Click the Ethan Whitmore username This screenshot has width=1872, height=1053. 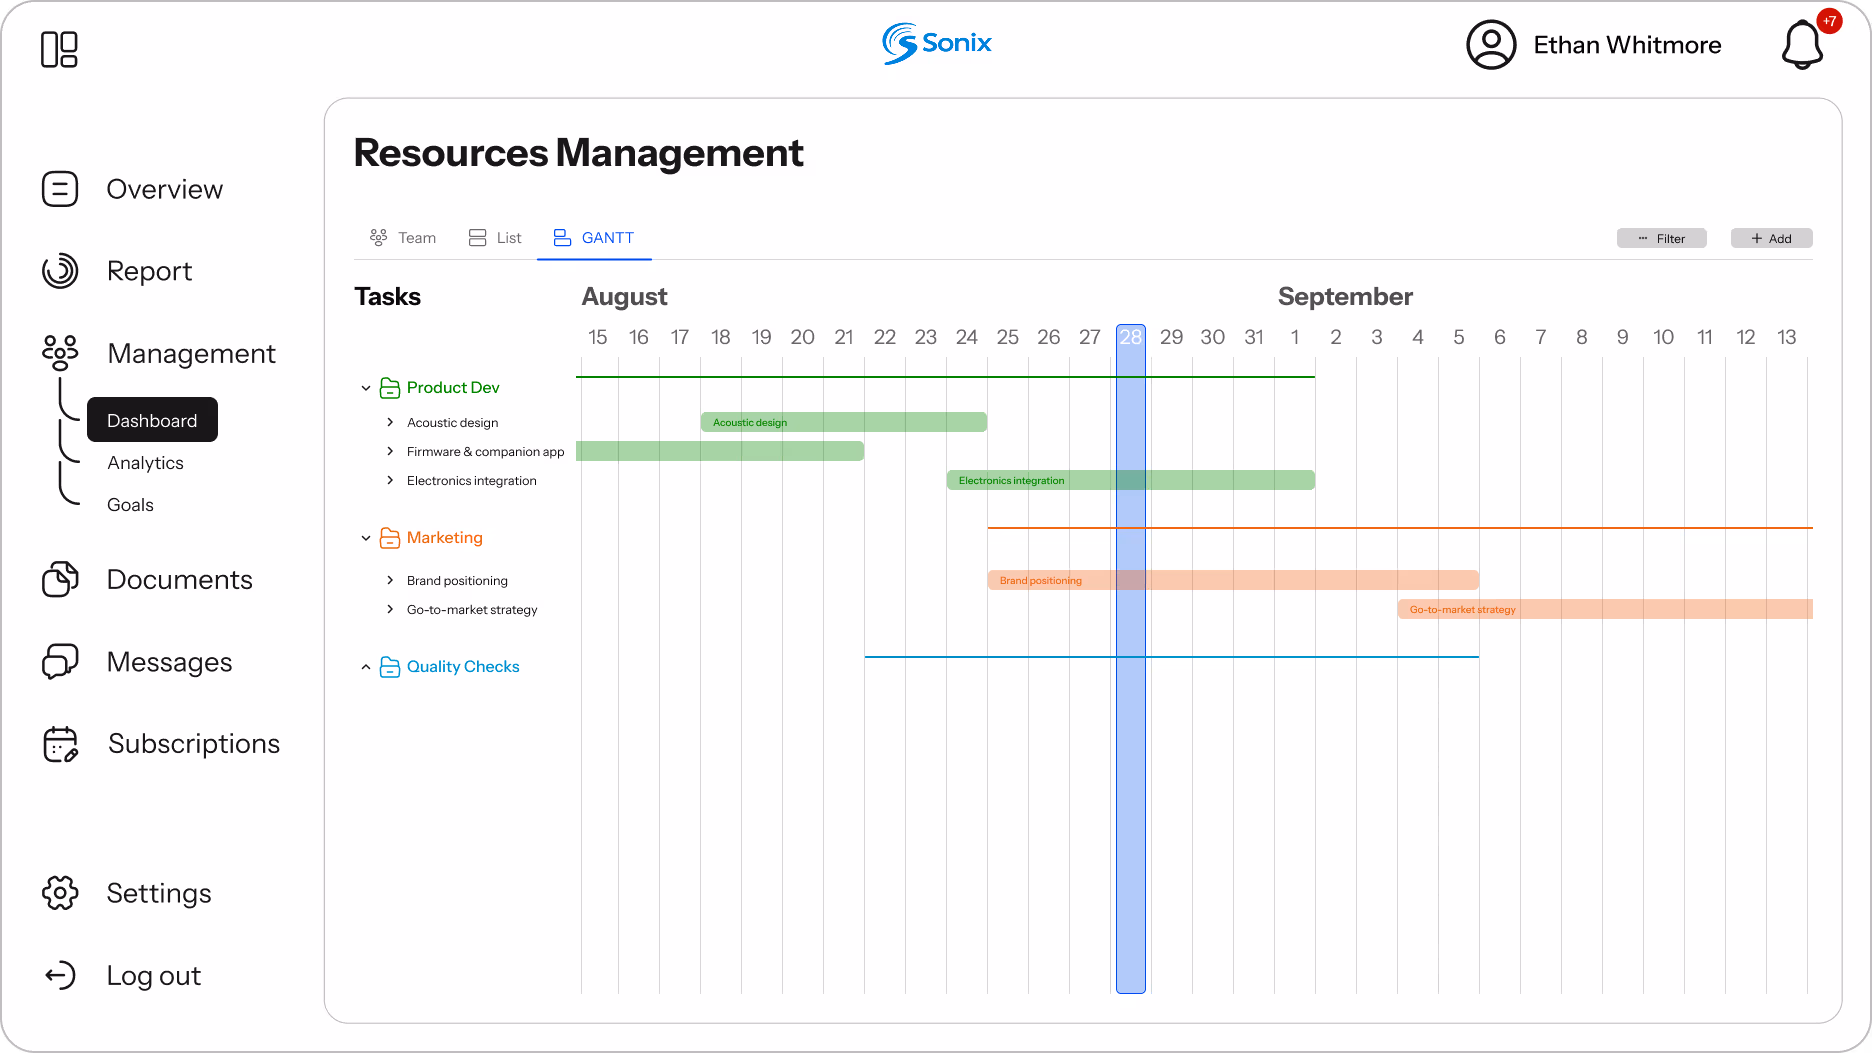point(1627,45)
